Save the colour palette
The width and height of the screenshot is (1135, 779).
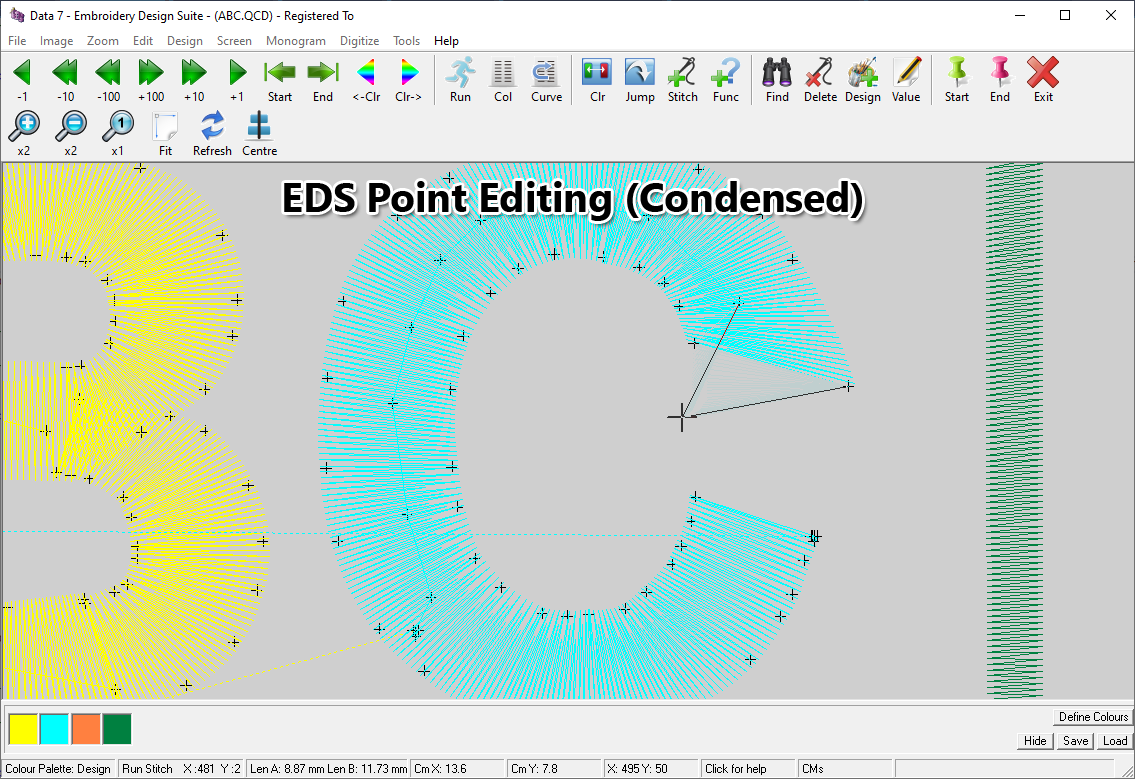click(1075, 741)
